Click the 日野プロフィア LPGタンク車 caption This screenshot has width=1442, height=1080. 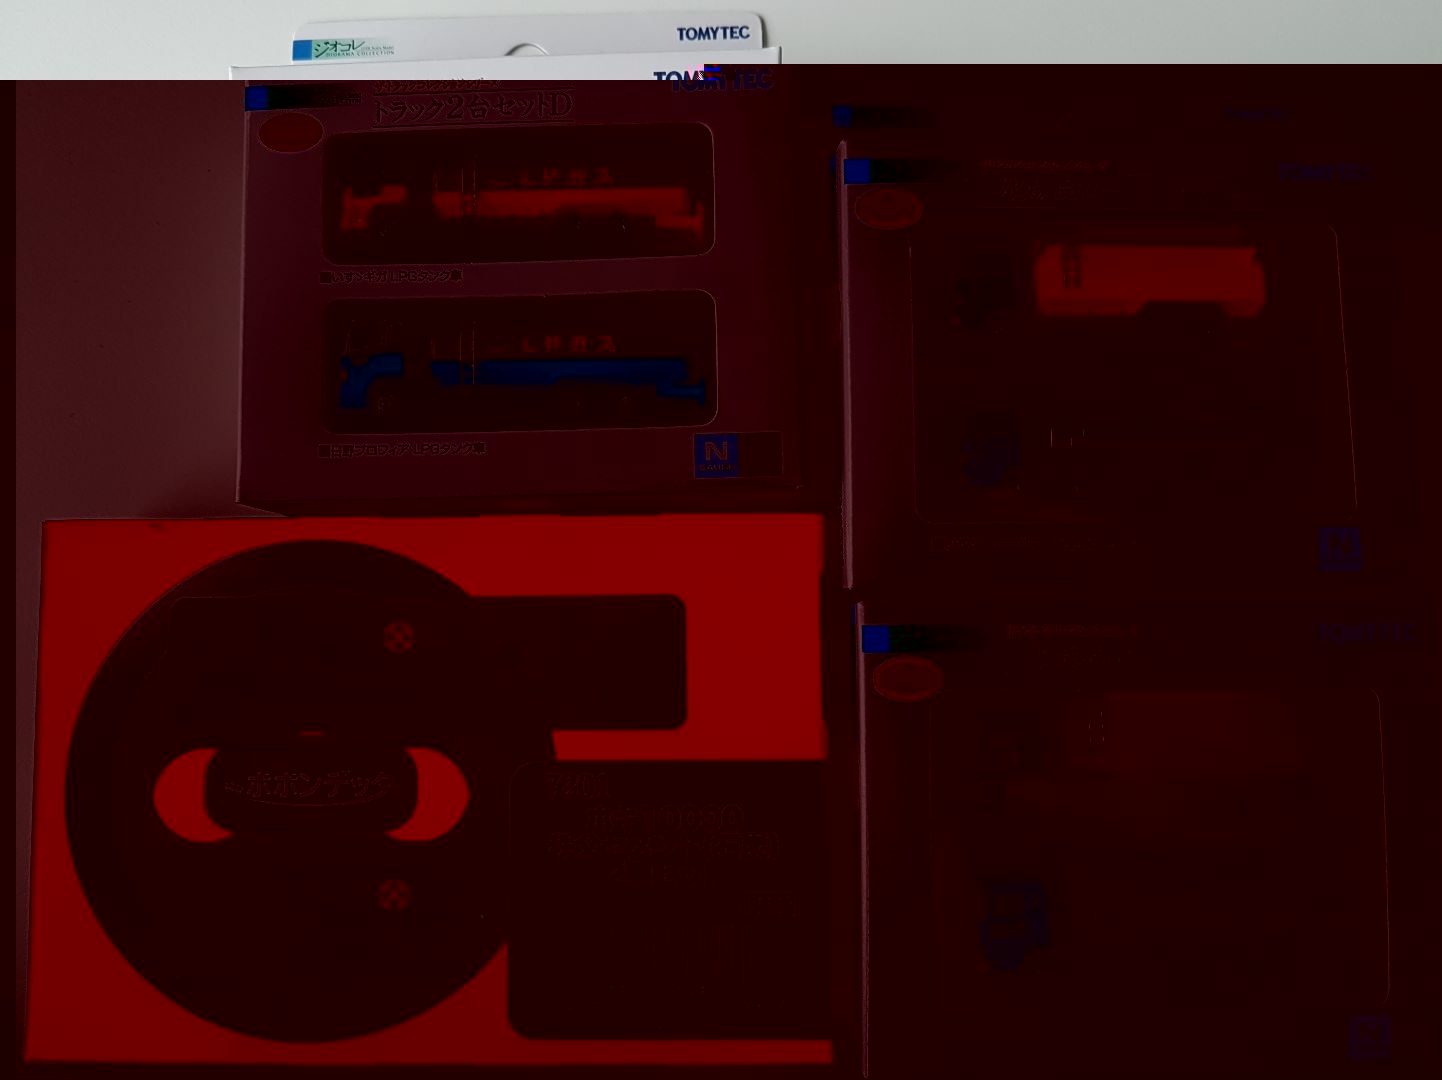pyautogui.click(x=402, y=450)
